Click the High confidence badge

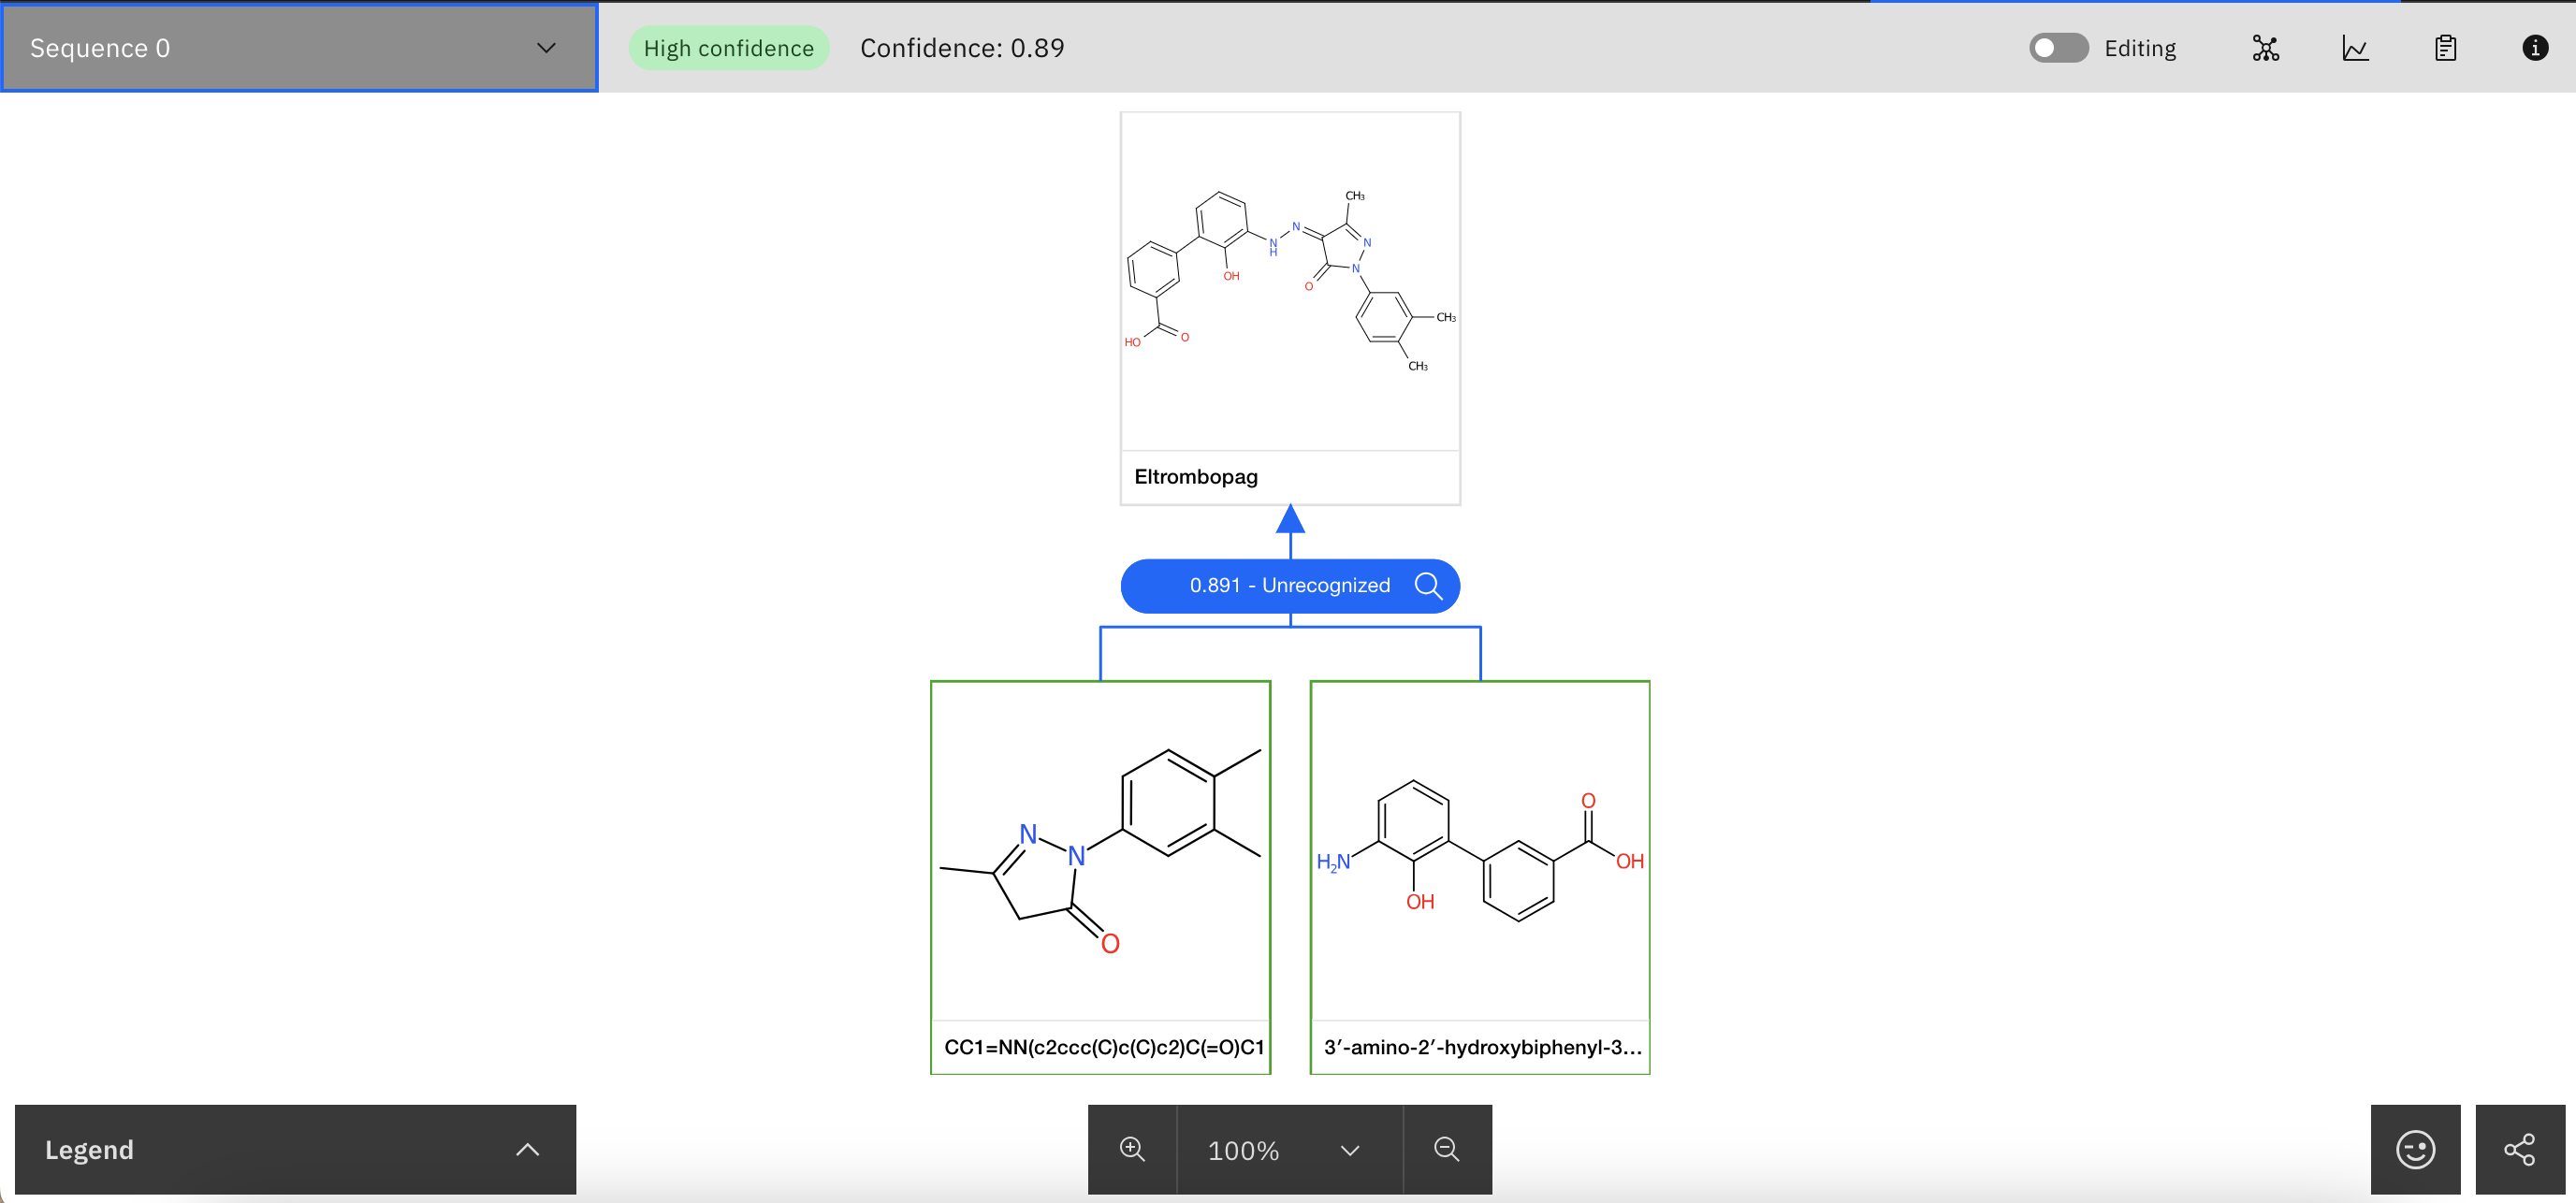(x=729, y=47)
